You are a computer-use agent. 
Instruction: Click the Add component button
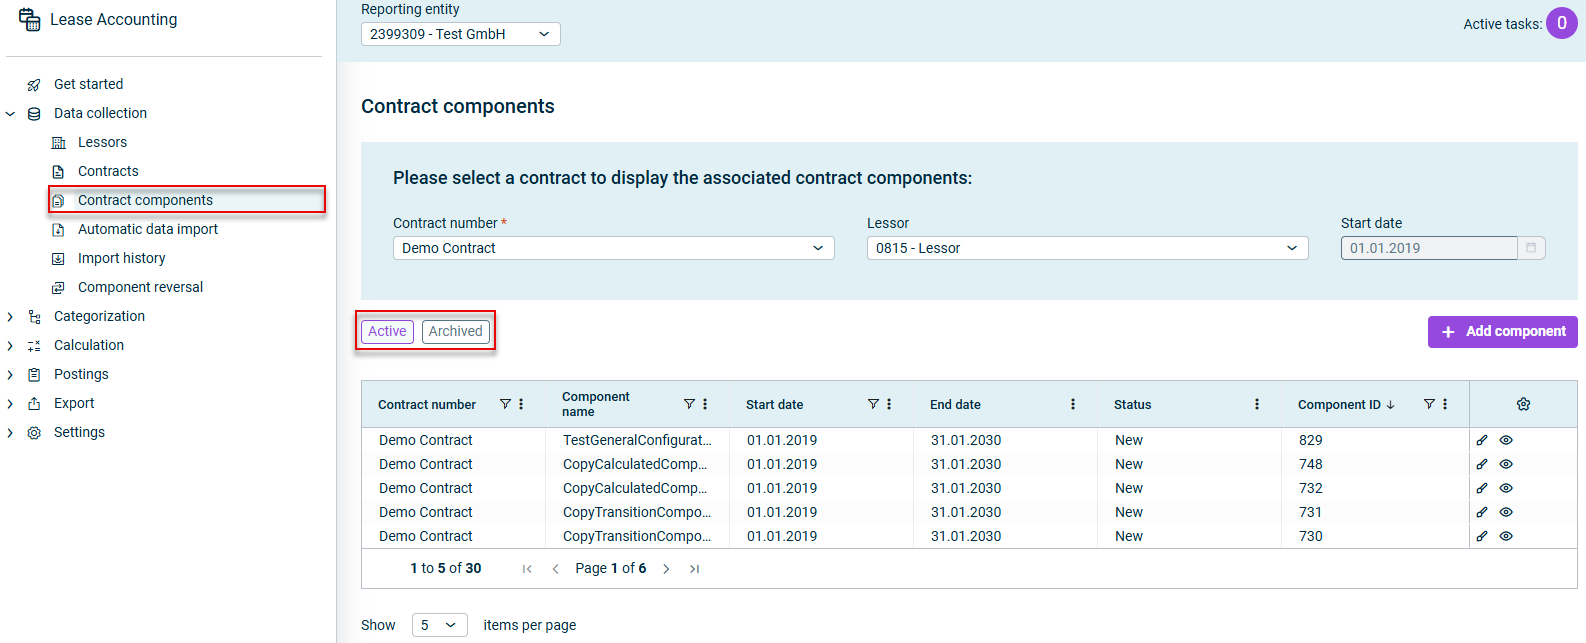(x=1502, y=332)
